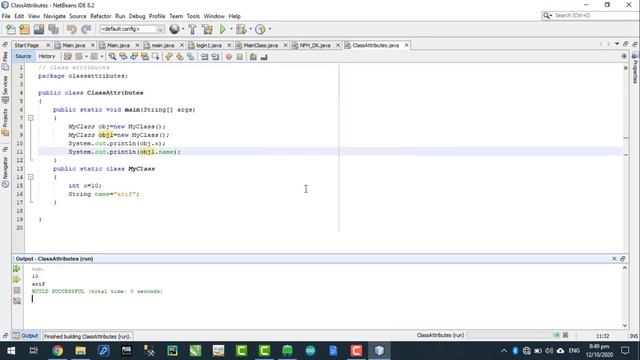Click the Comment icon in editor toolbar
Screen dimensions: 640x360
(253, 57)
